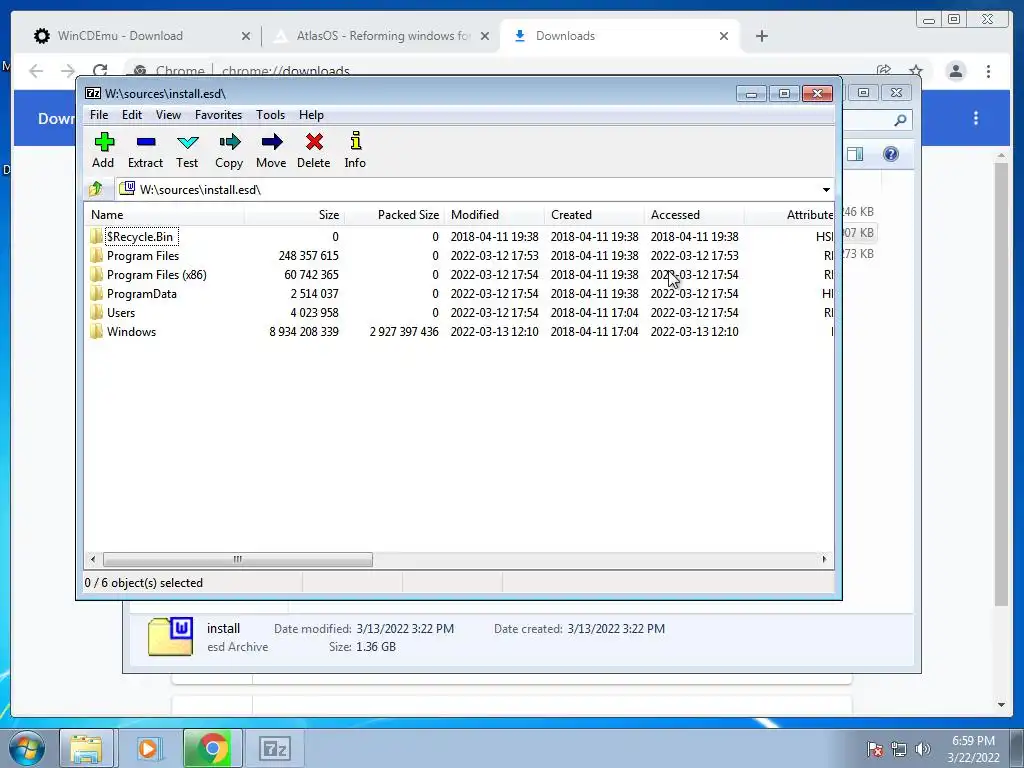
Task: Open Downloads page more-actions menu
Action: tap(976, 118)
